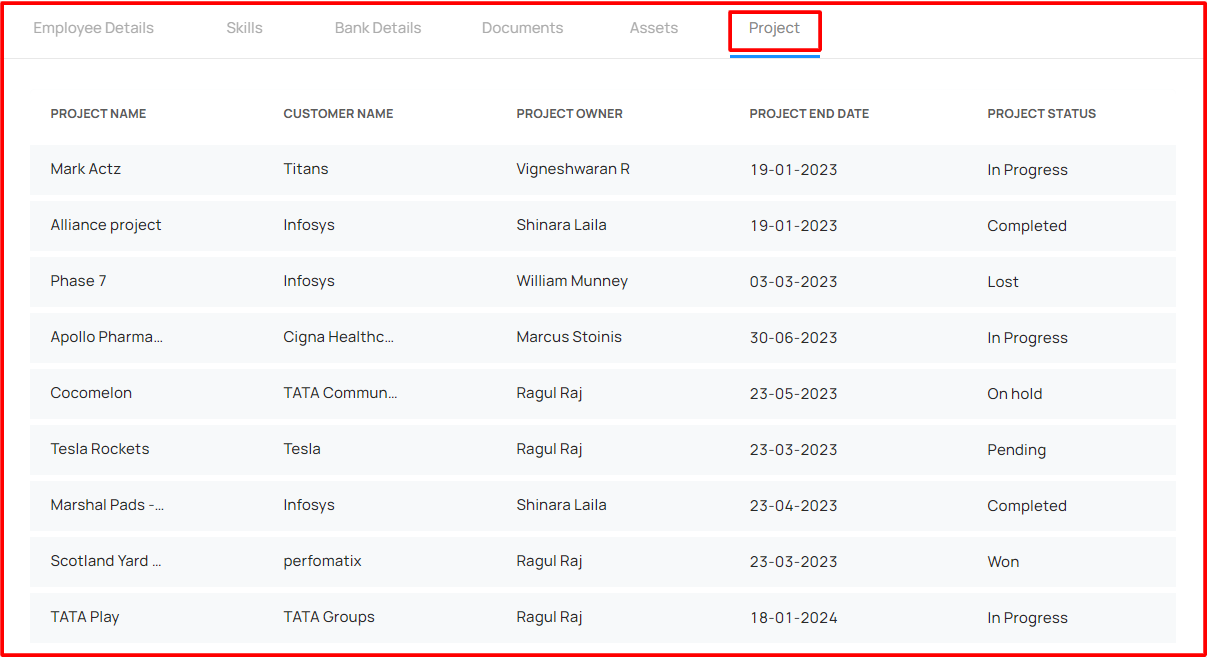Click the Project Status column header
The width and height of the screenshot is (1207, 658).
1041,114
